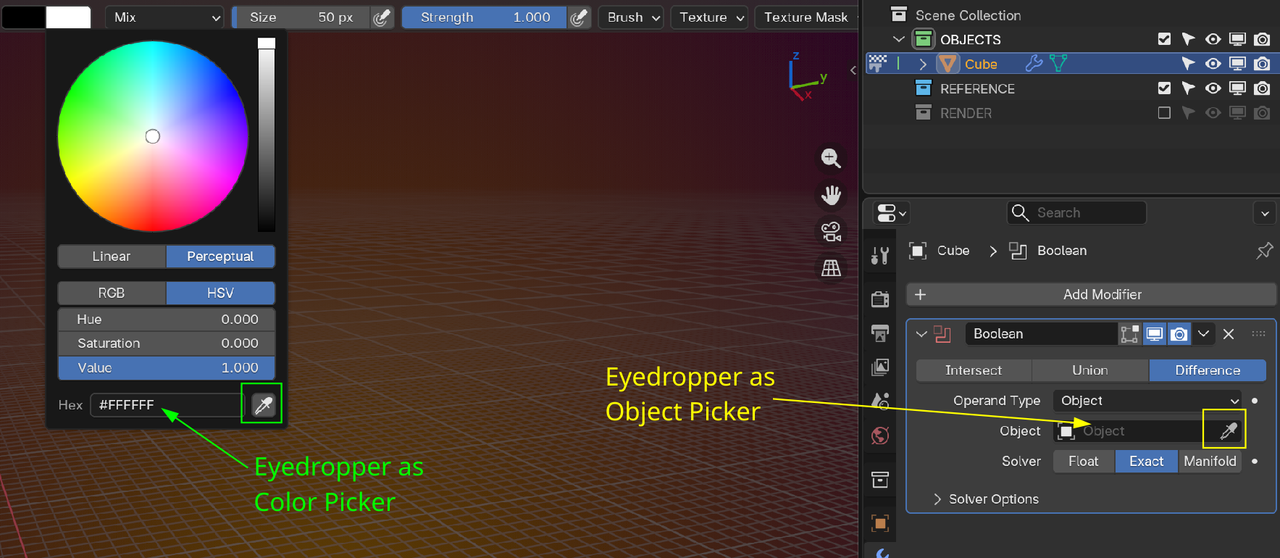Open the Scene properties tab icon
1280x558 pixels.
[x=880, y=401]
